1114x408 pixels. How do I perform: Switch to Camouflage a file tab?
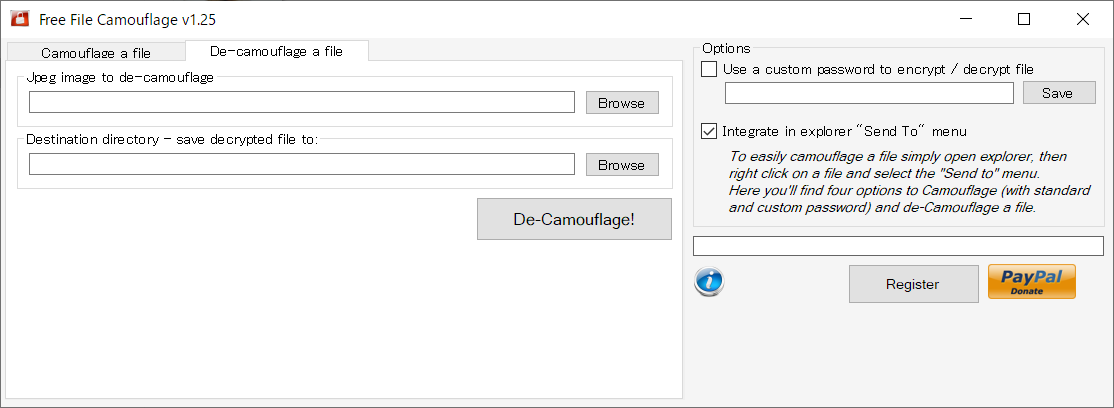[x=96, y=53]
